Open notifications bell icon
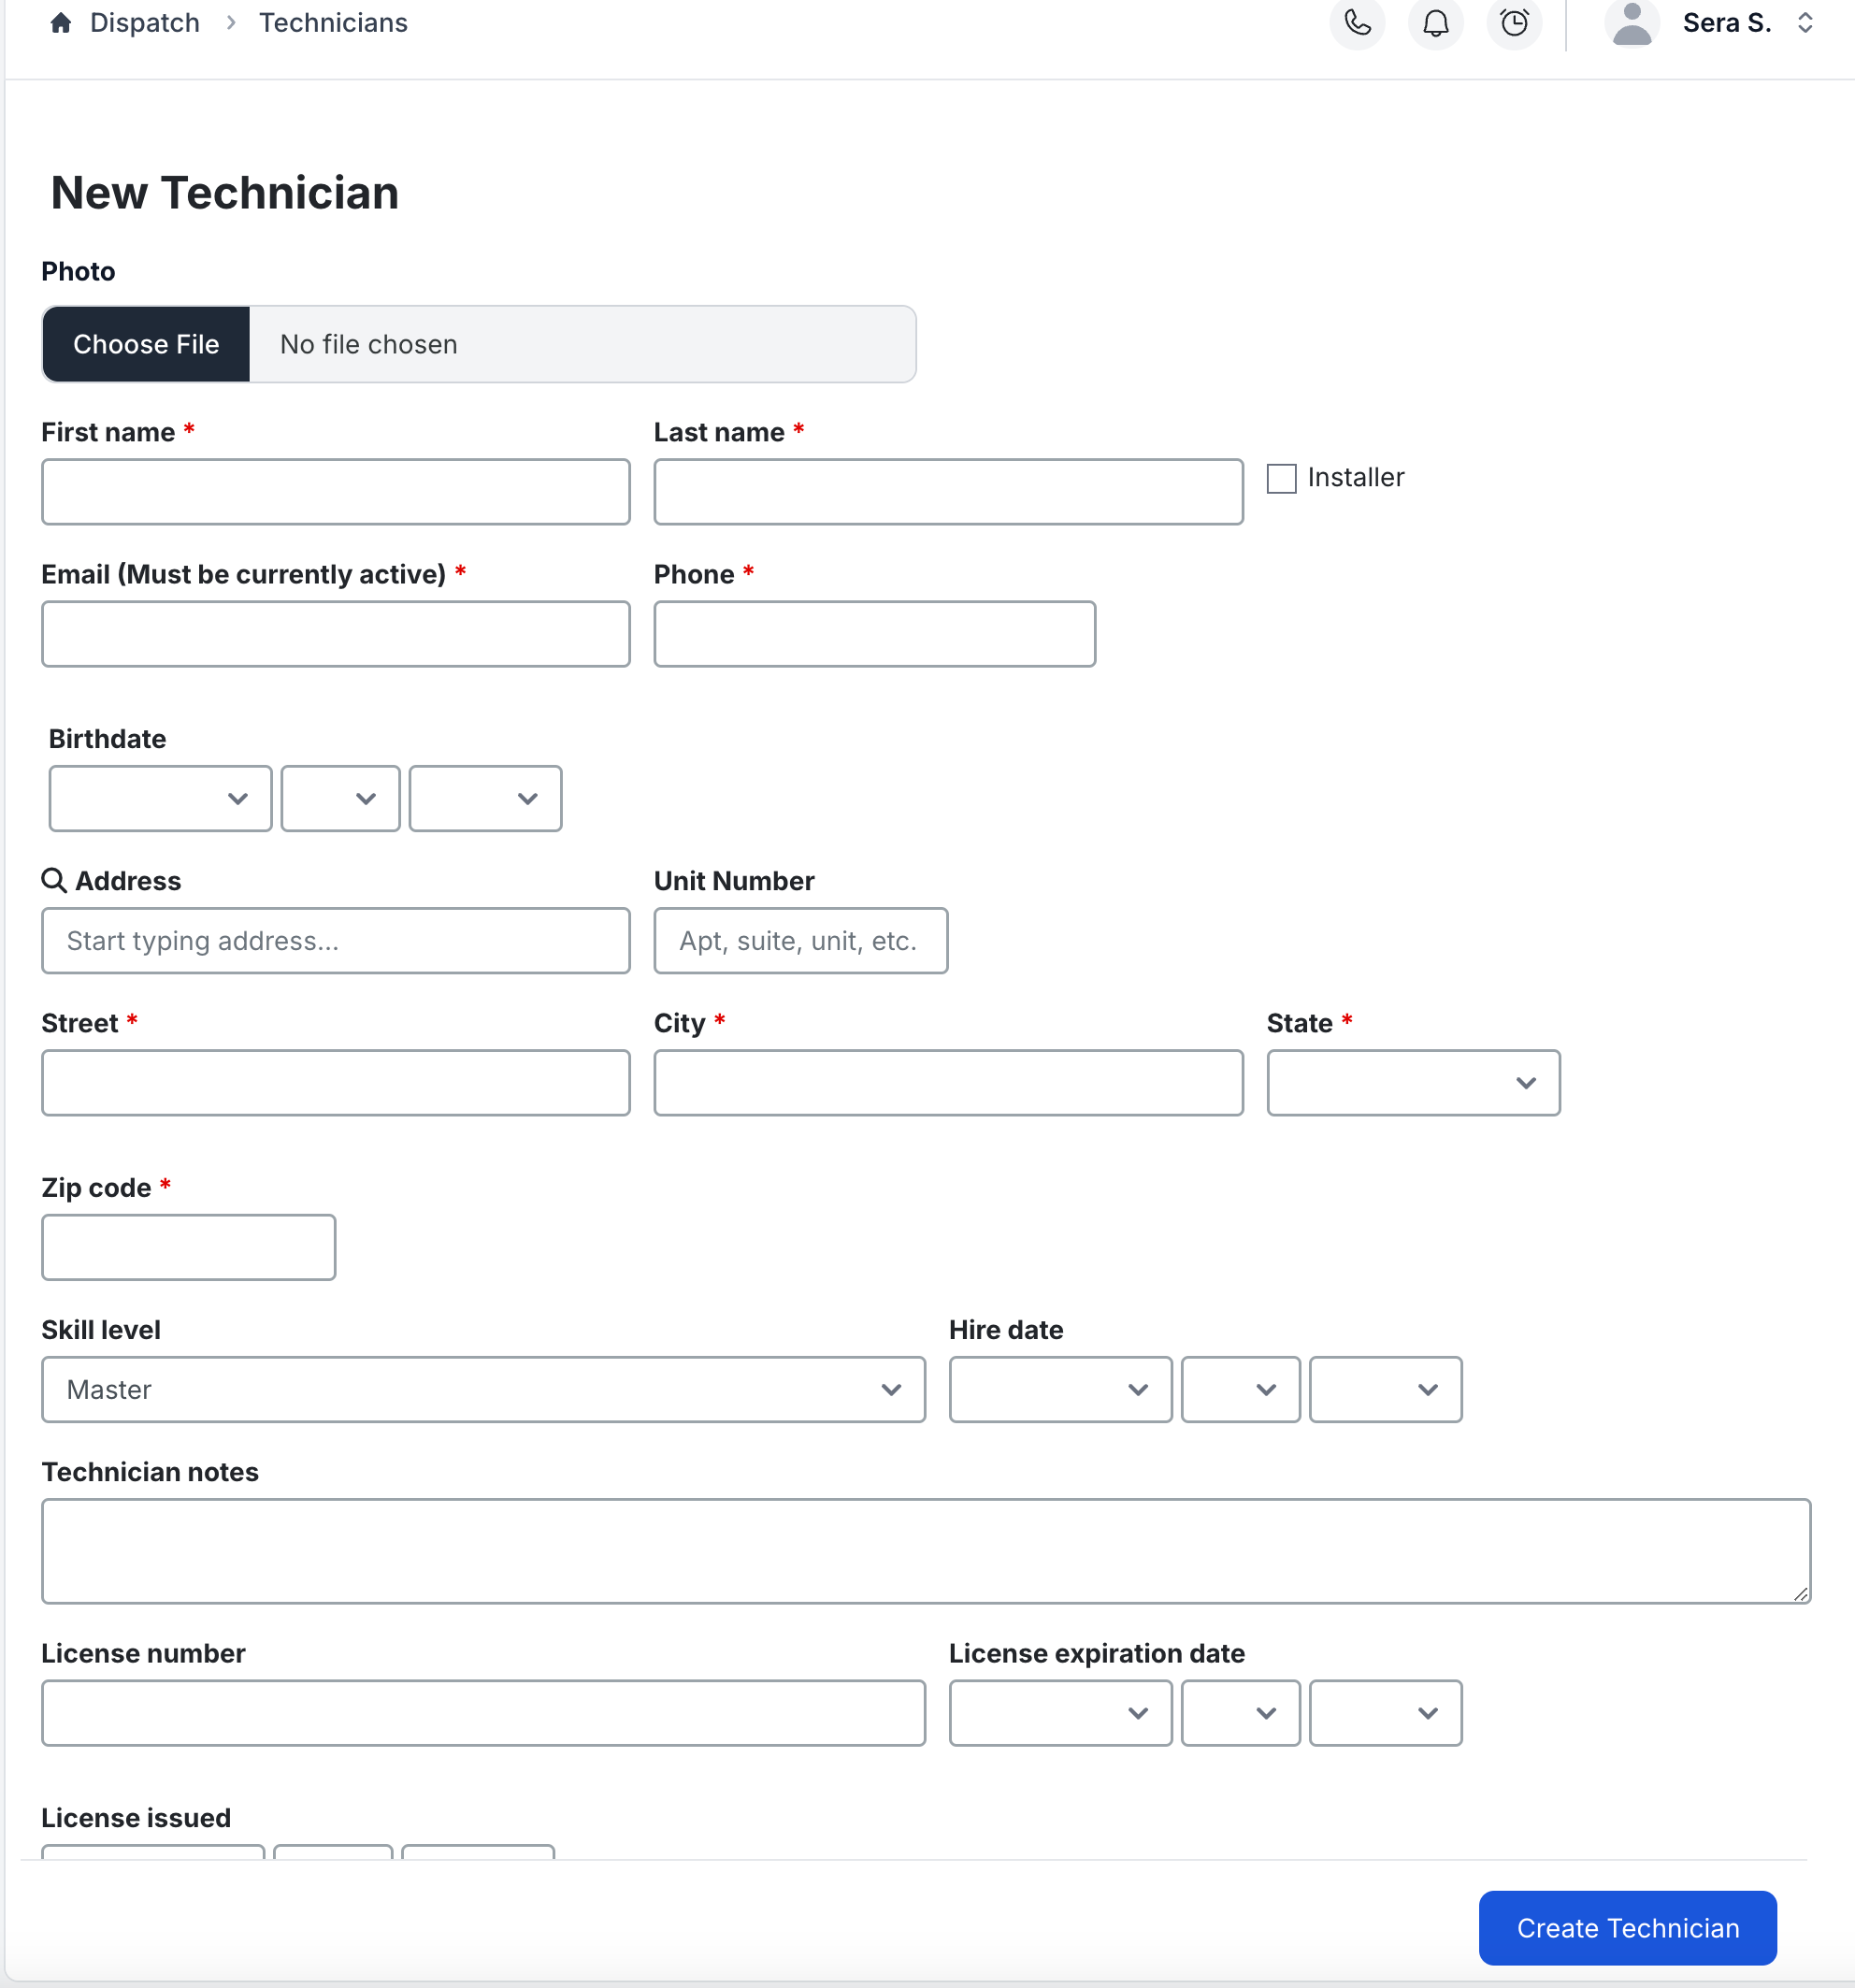Screen dimensions: 1855x1988 click(x=1435, y=22)
